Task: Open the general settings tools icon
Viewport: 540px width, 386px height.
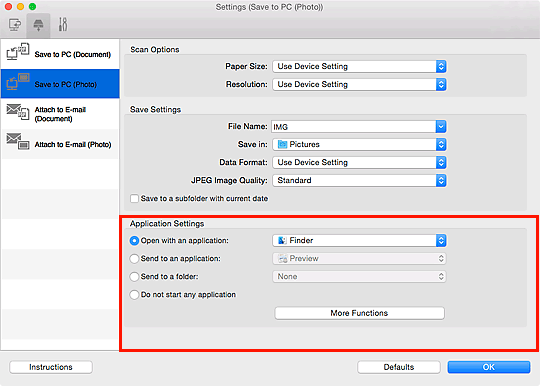Action: (x=63, y=25)
